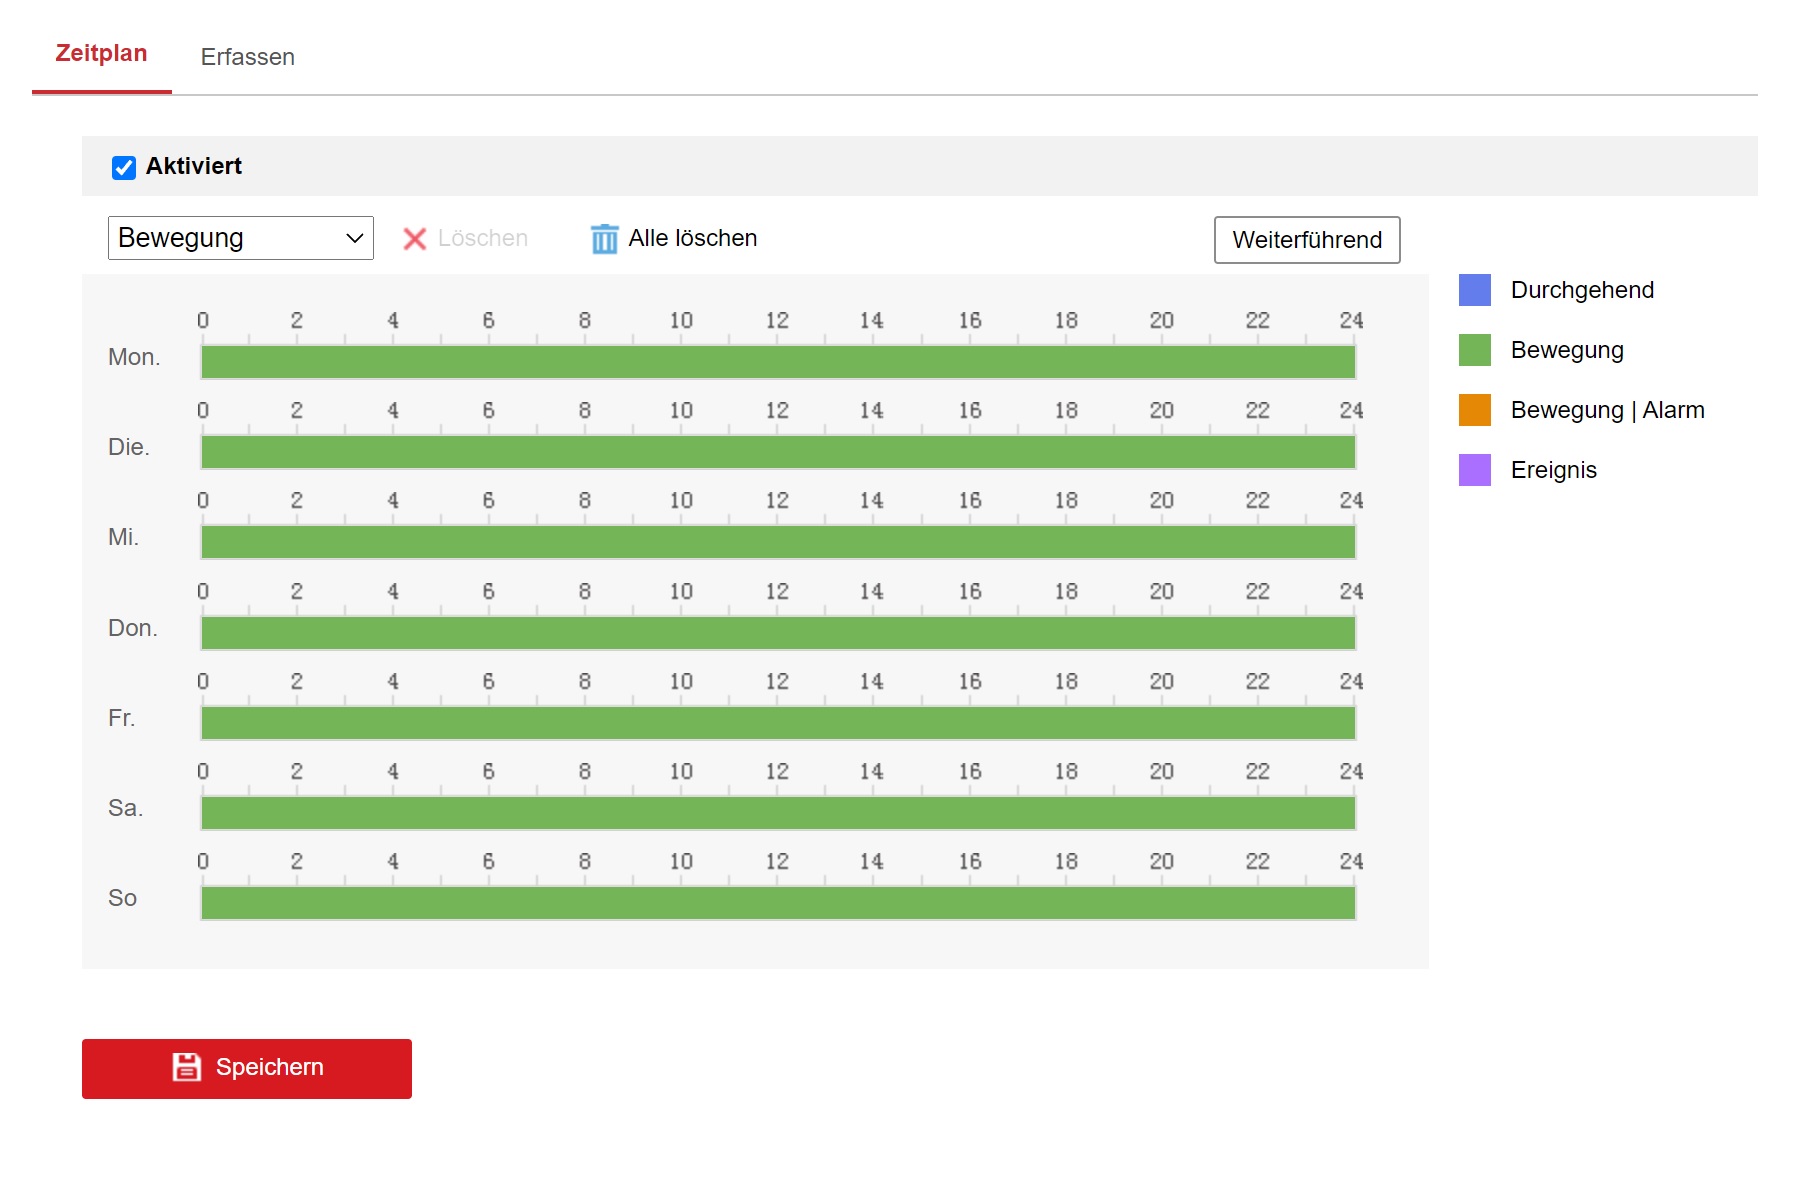Click the red X Löschen icon

coord(414,239)
